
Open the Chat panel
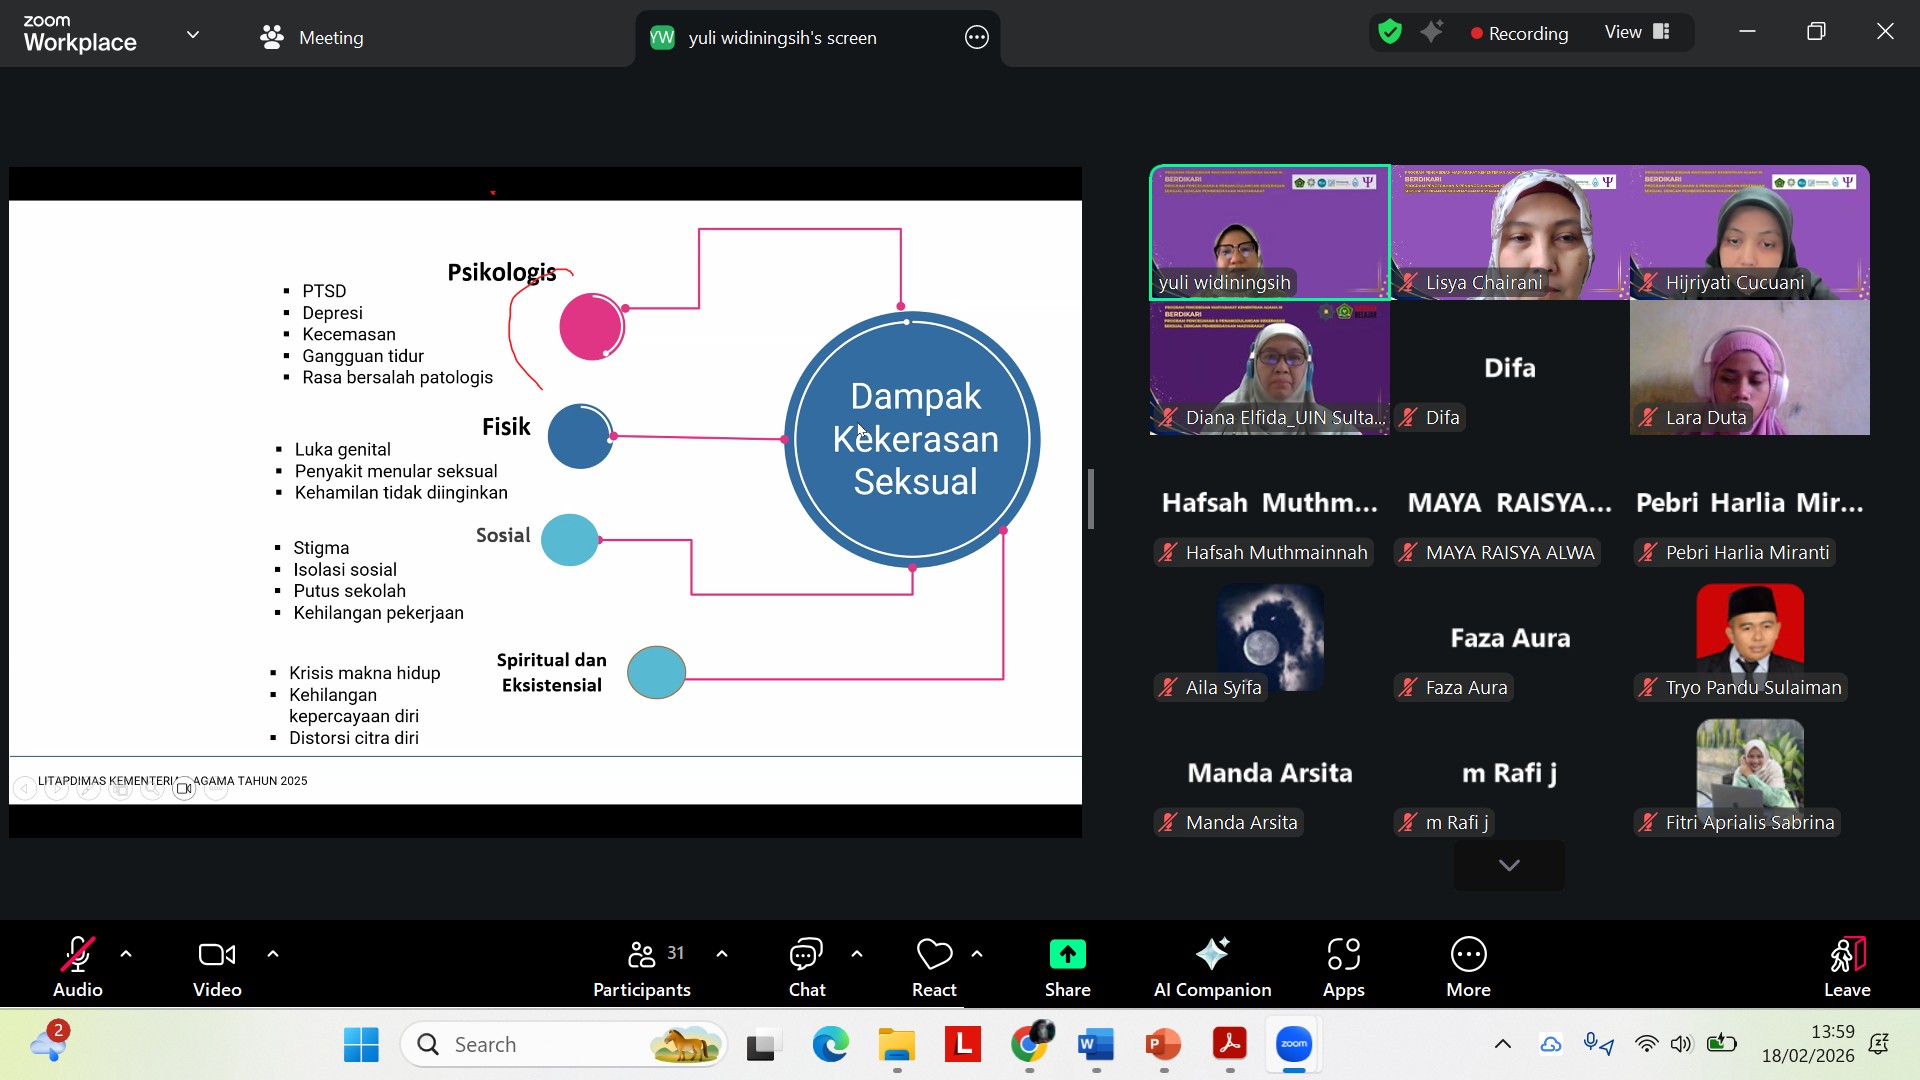pyautogui.click(x=806, y=967)
